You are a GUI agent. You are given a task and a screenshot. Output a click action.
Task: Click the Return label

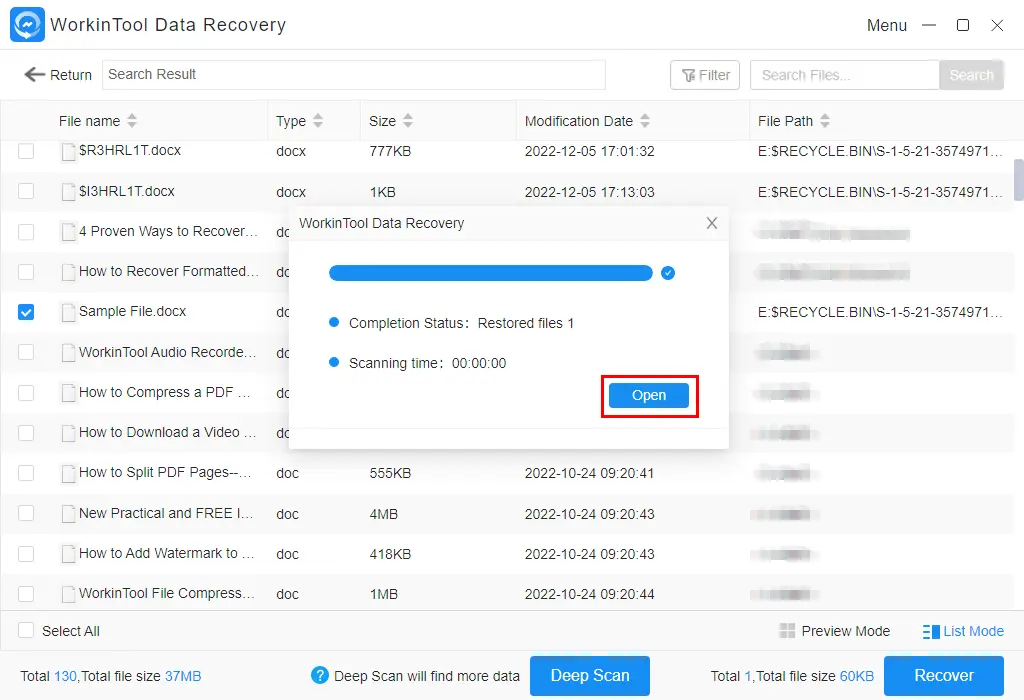point(71,75)
